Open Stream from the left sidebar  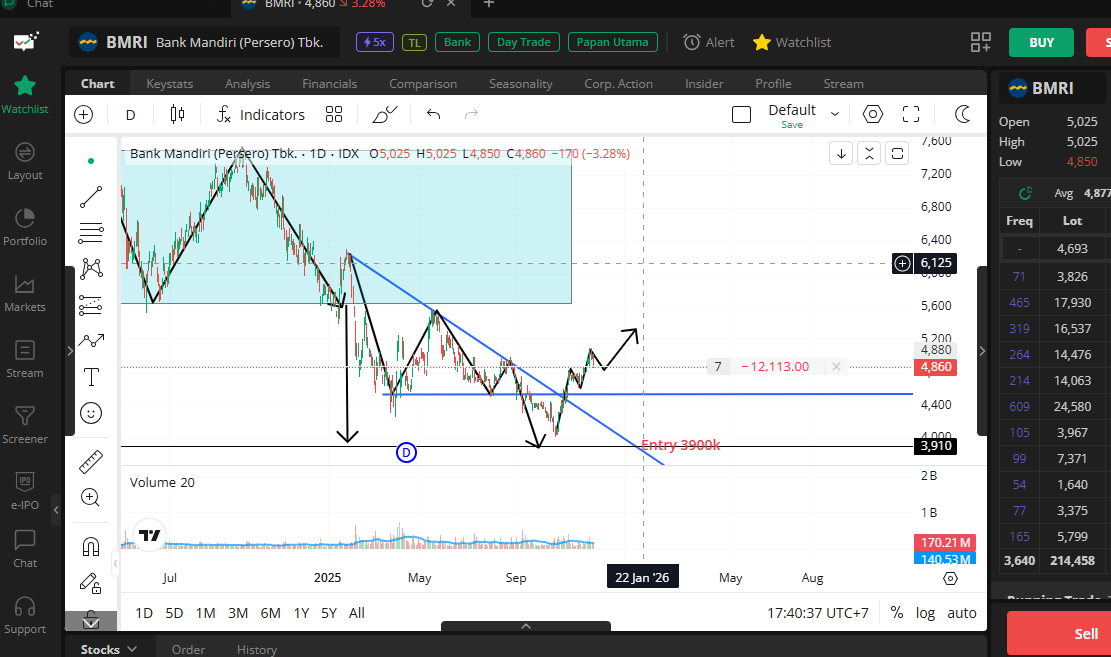click(25, 359)
